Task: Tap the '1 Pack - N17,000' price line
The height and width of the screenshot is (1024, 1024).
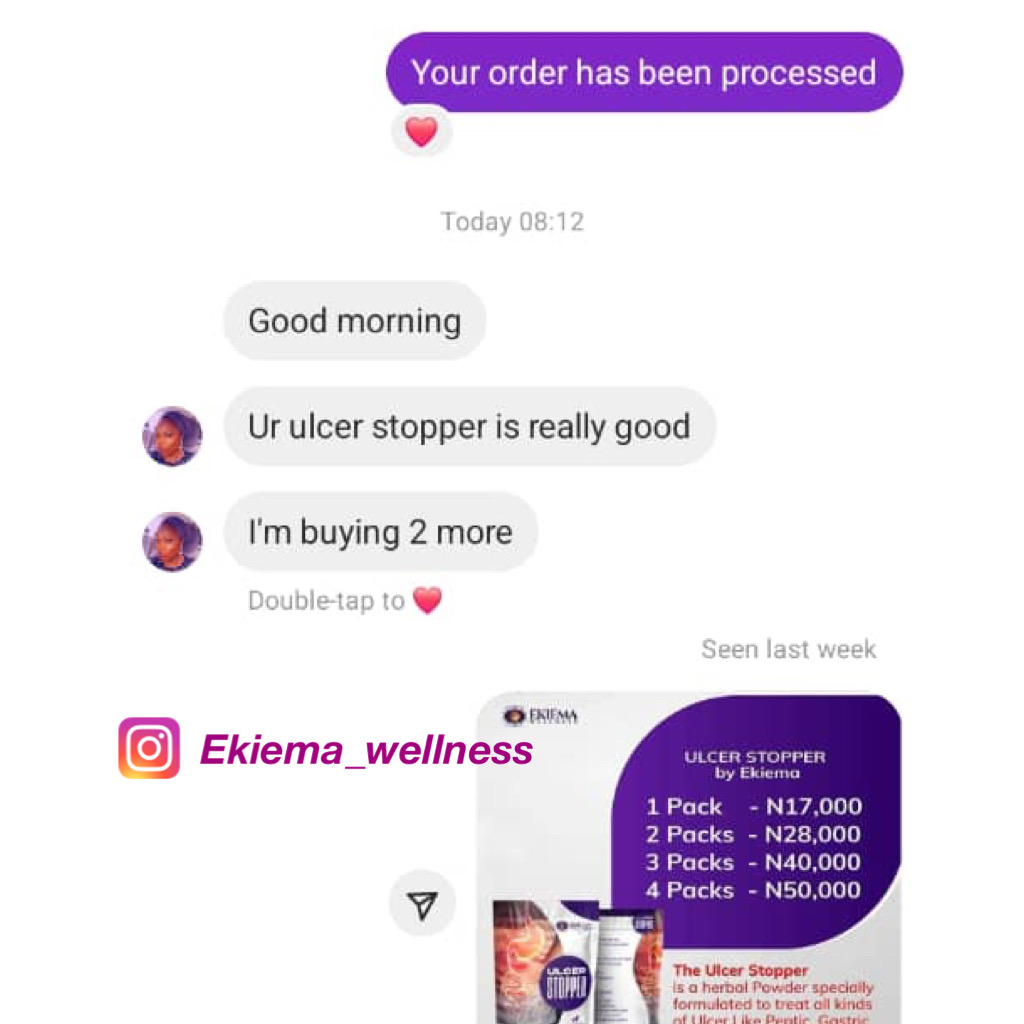Action: coord(754,807)
